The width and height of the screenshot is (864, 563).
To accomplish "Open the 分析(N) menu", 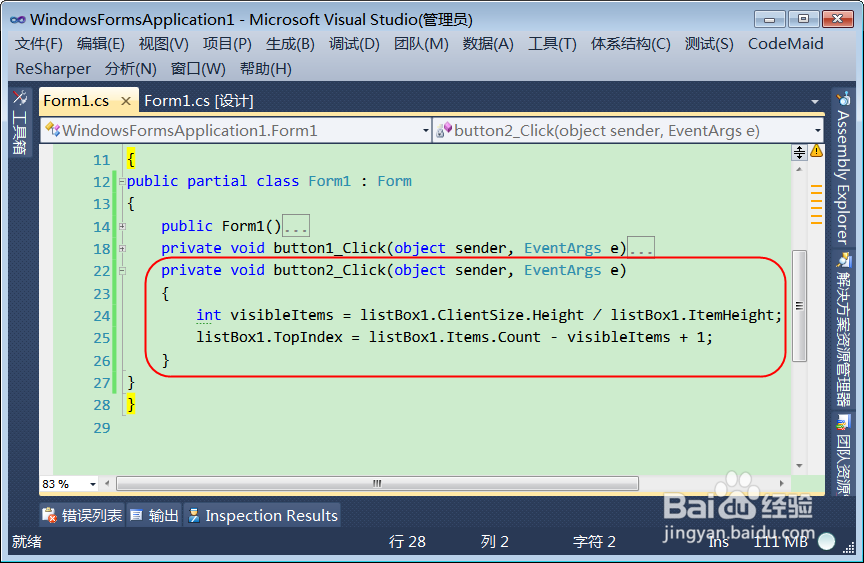I will 131,69.
